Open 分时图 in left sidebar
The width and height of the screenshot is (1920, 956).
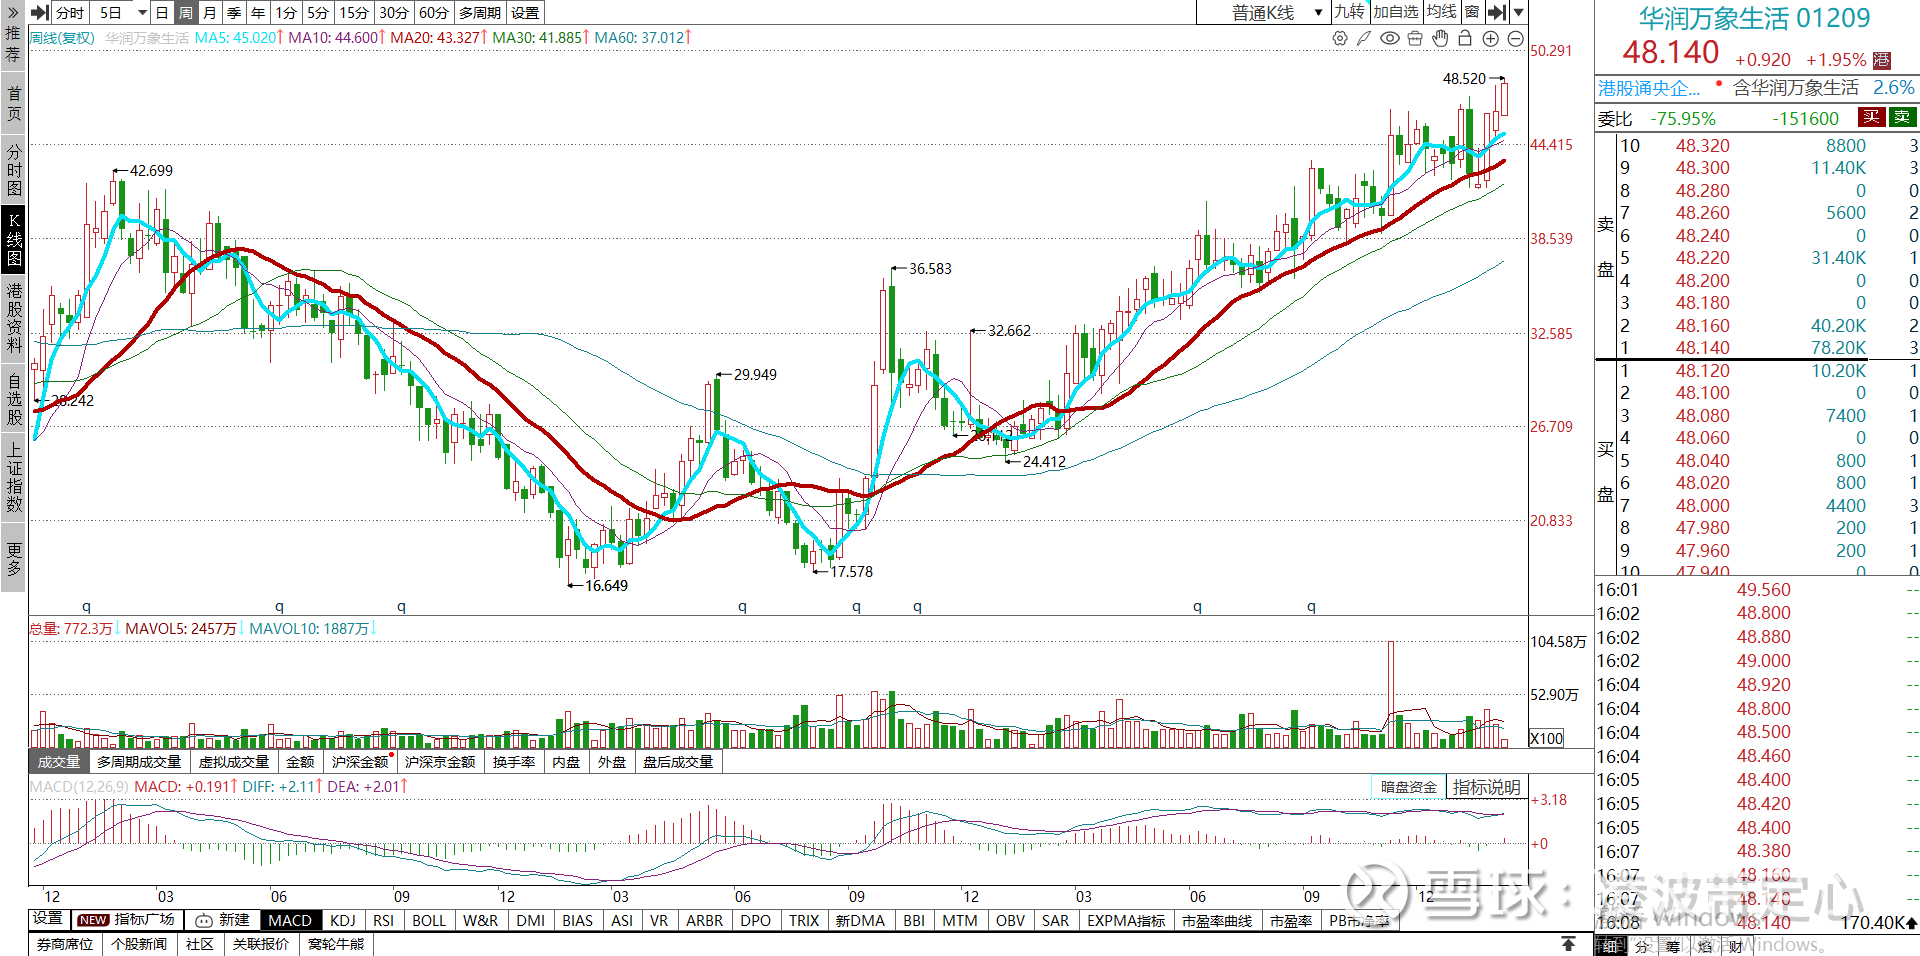click(13, 169)
